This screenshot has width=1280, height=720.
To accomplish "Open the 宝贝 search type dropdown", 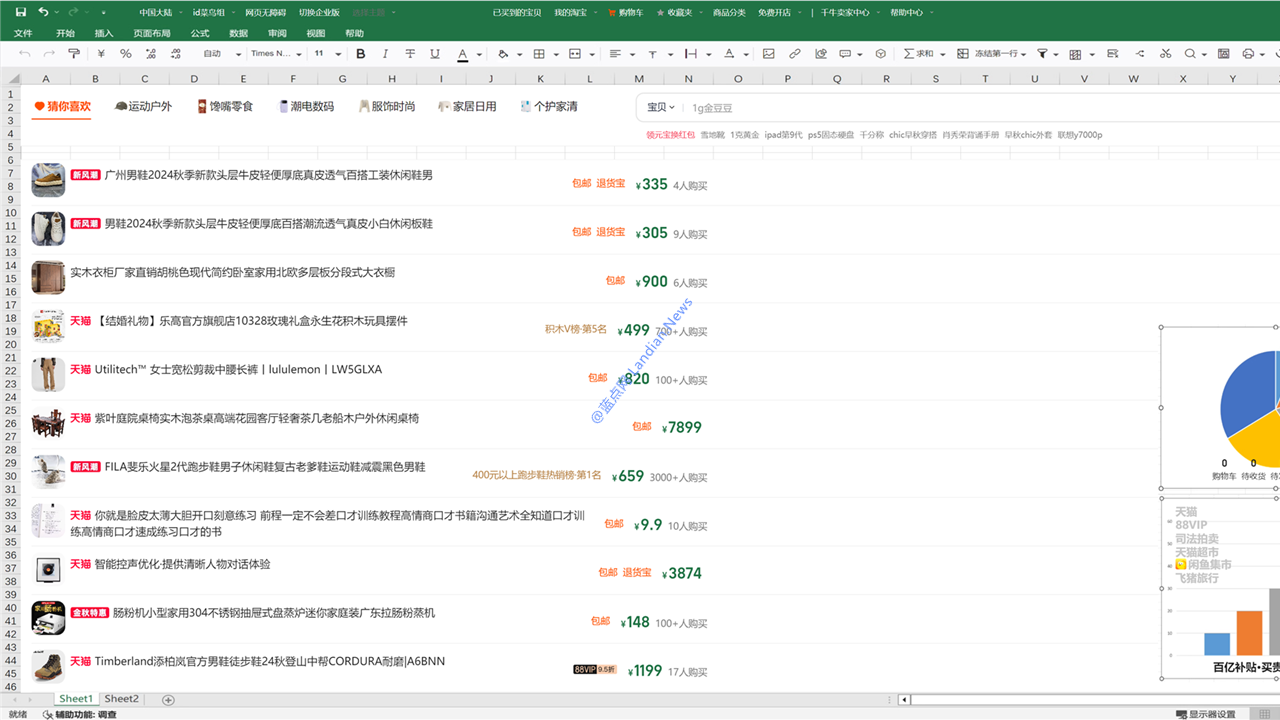I will 661,108.
